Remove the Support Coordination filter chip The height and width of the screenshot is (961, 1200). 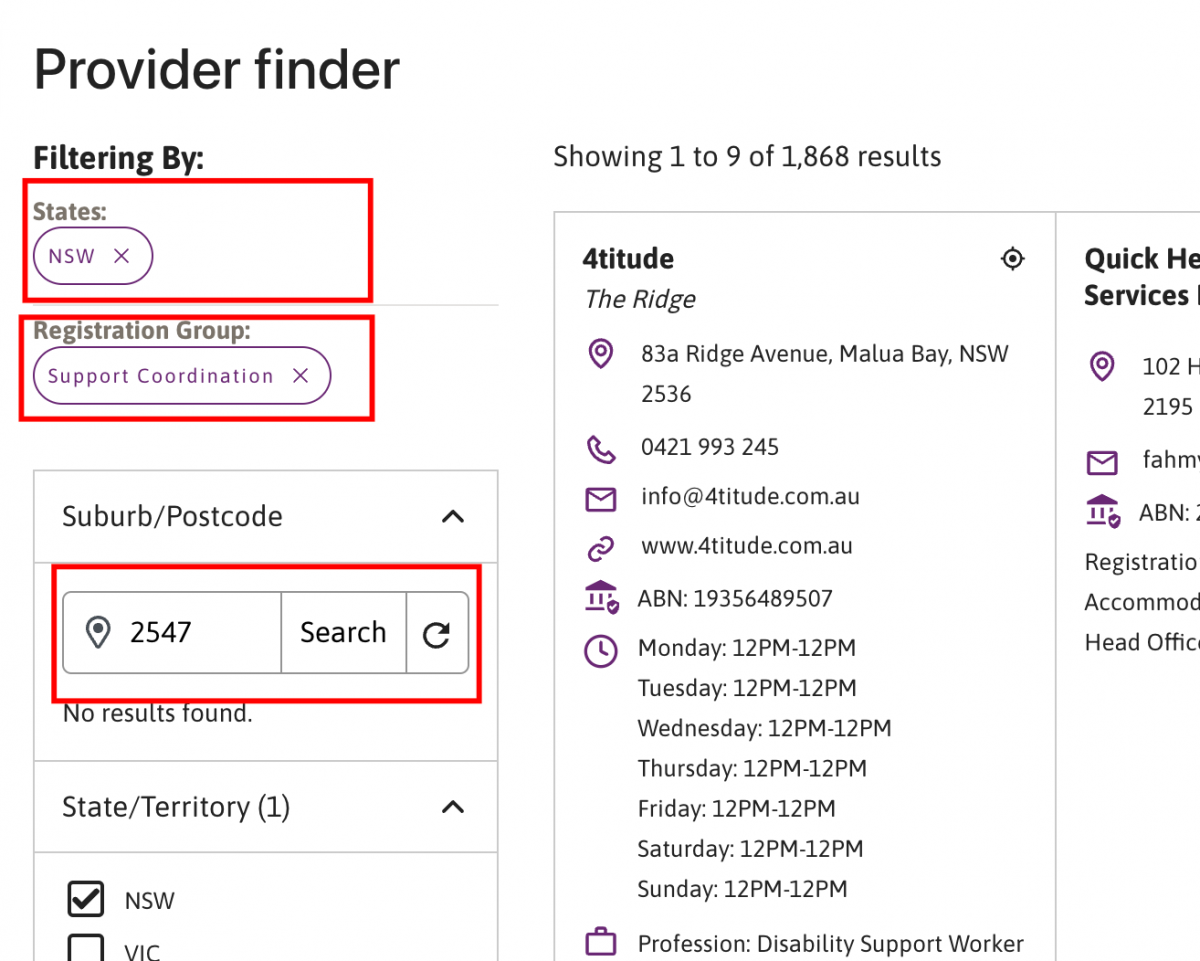[300, 376]
